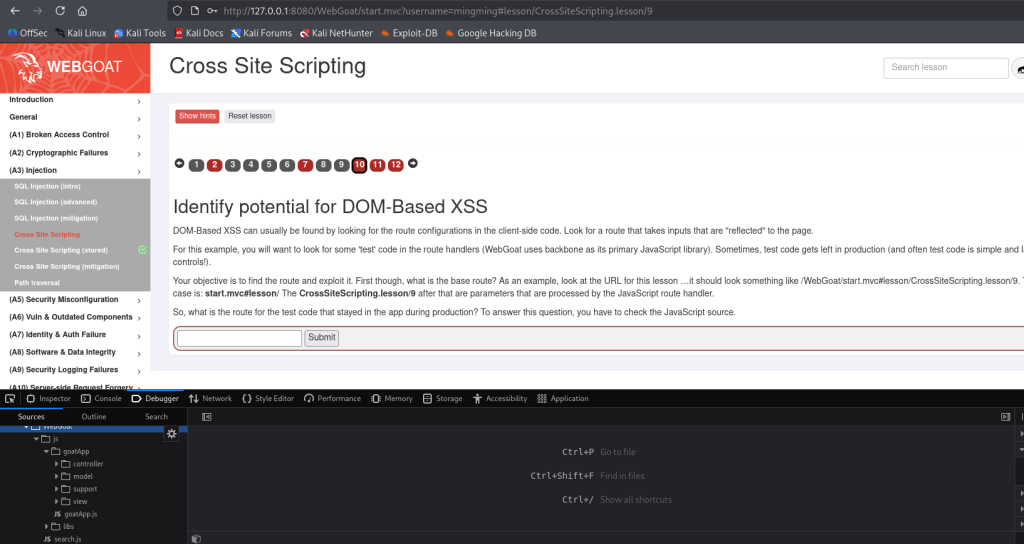1024x544 pixels.
Task: Switch to the Console tab
Action: click(x=101, y=398)
